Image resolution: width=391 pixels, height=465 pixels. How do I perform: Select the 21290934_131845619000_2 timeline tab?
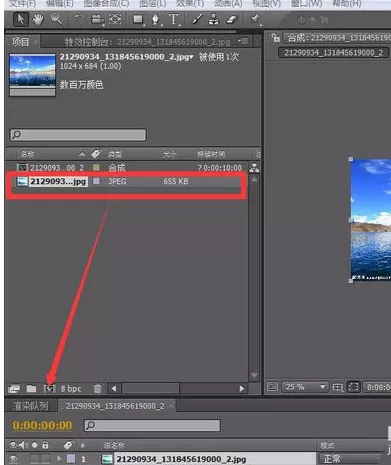[115, 406]
